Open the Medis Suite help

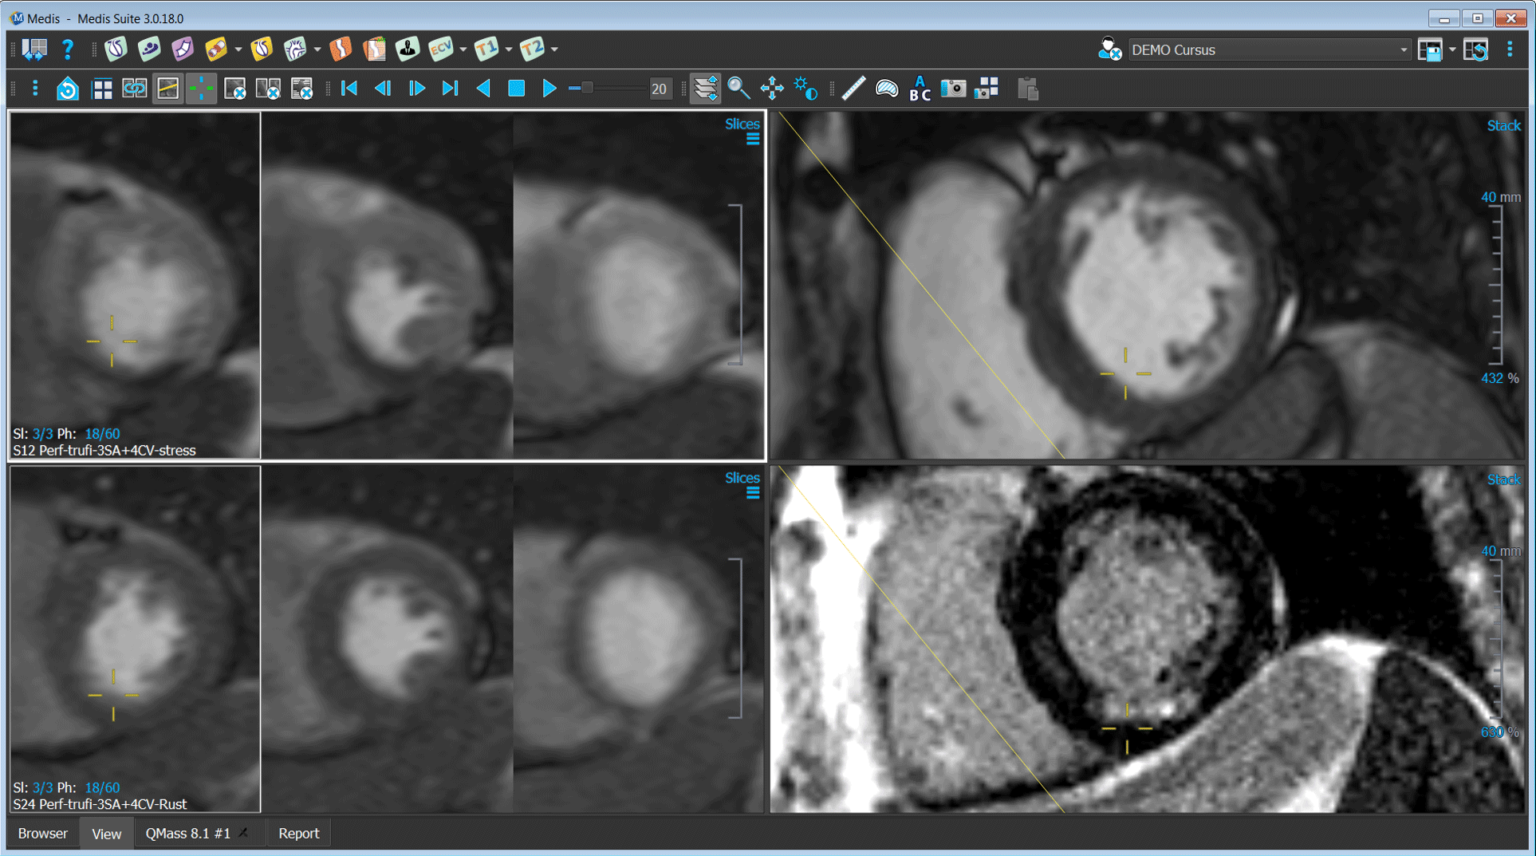[67, 49]
